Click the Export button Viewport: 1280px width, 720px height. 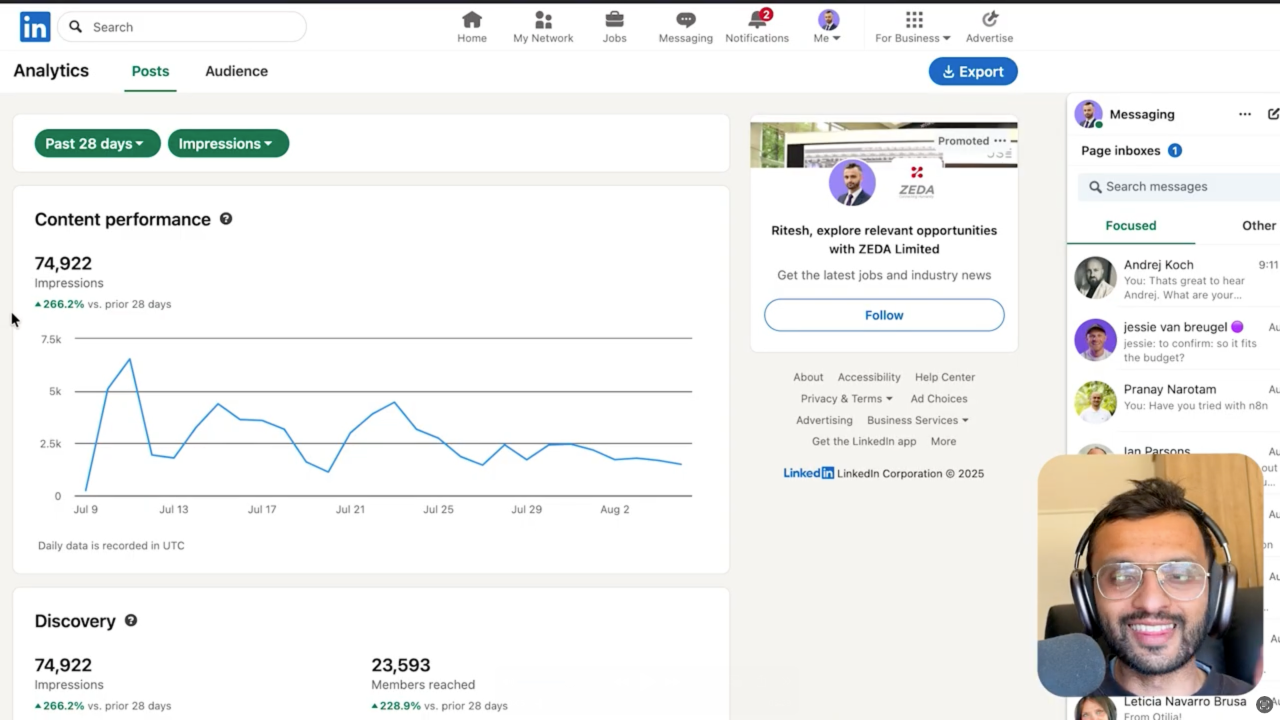pyautogui.click(x=973, y=72)
